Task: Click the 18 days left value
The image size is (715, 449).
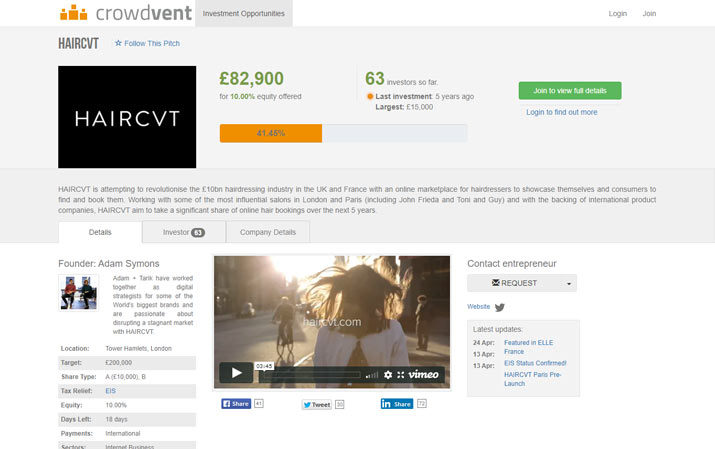Action: tap(116, 419)
